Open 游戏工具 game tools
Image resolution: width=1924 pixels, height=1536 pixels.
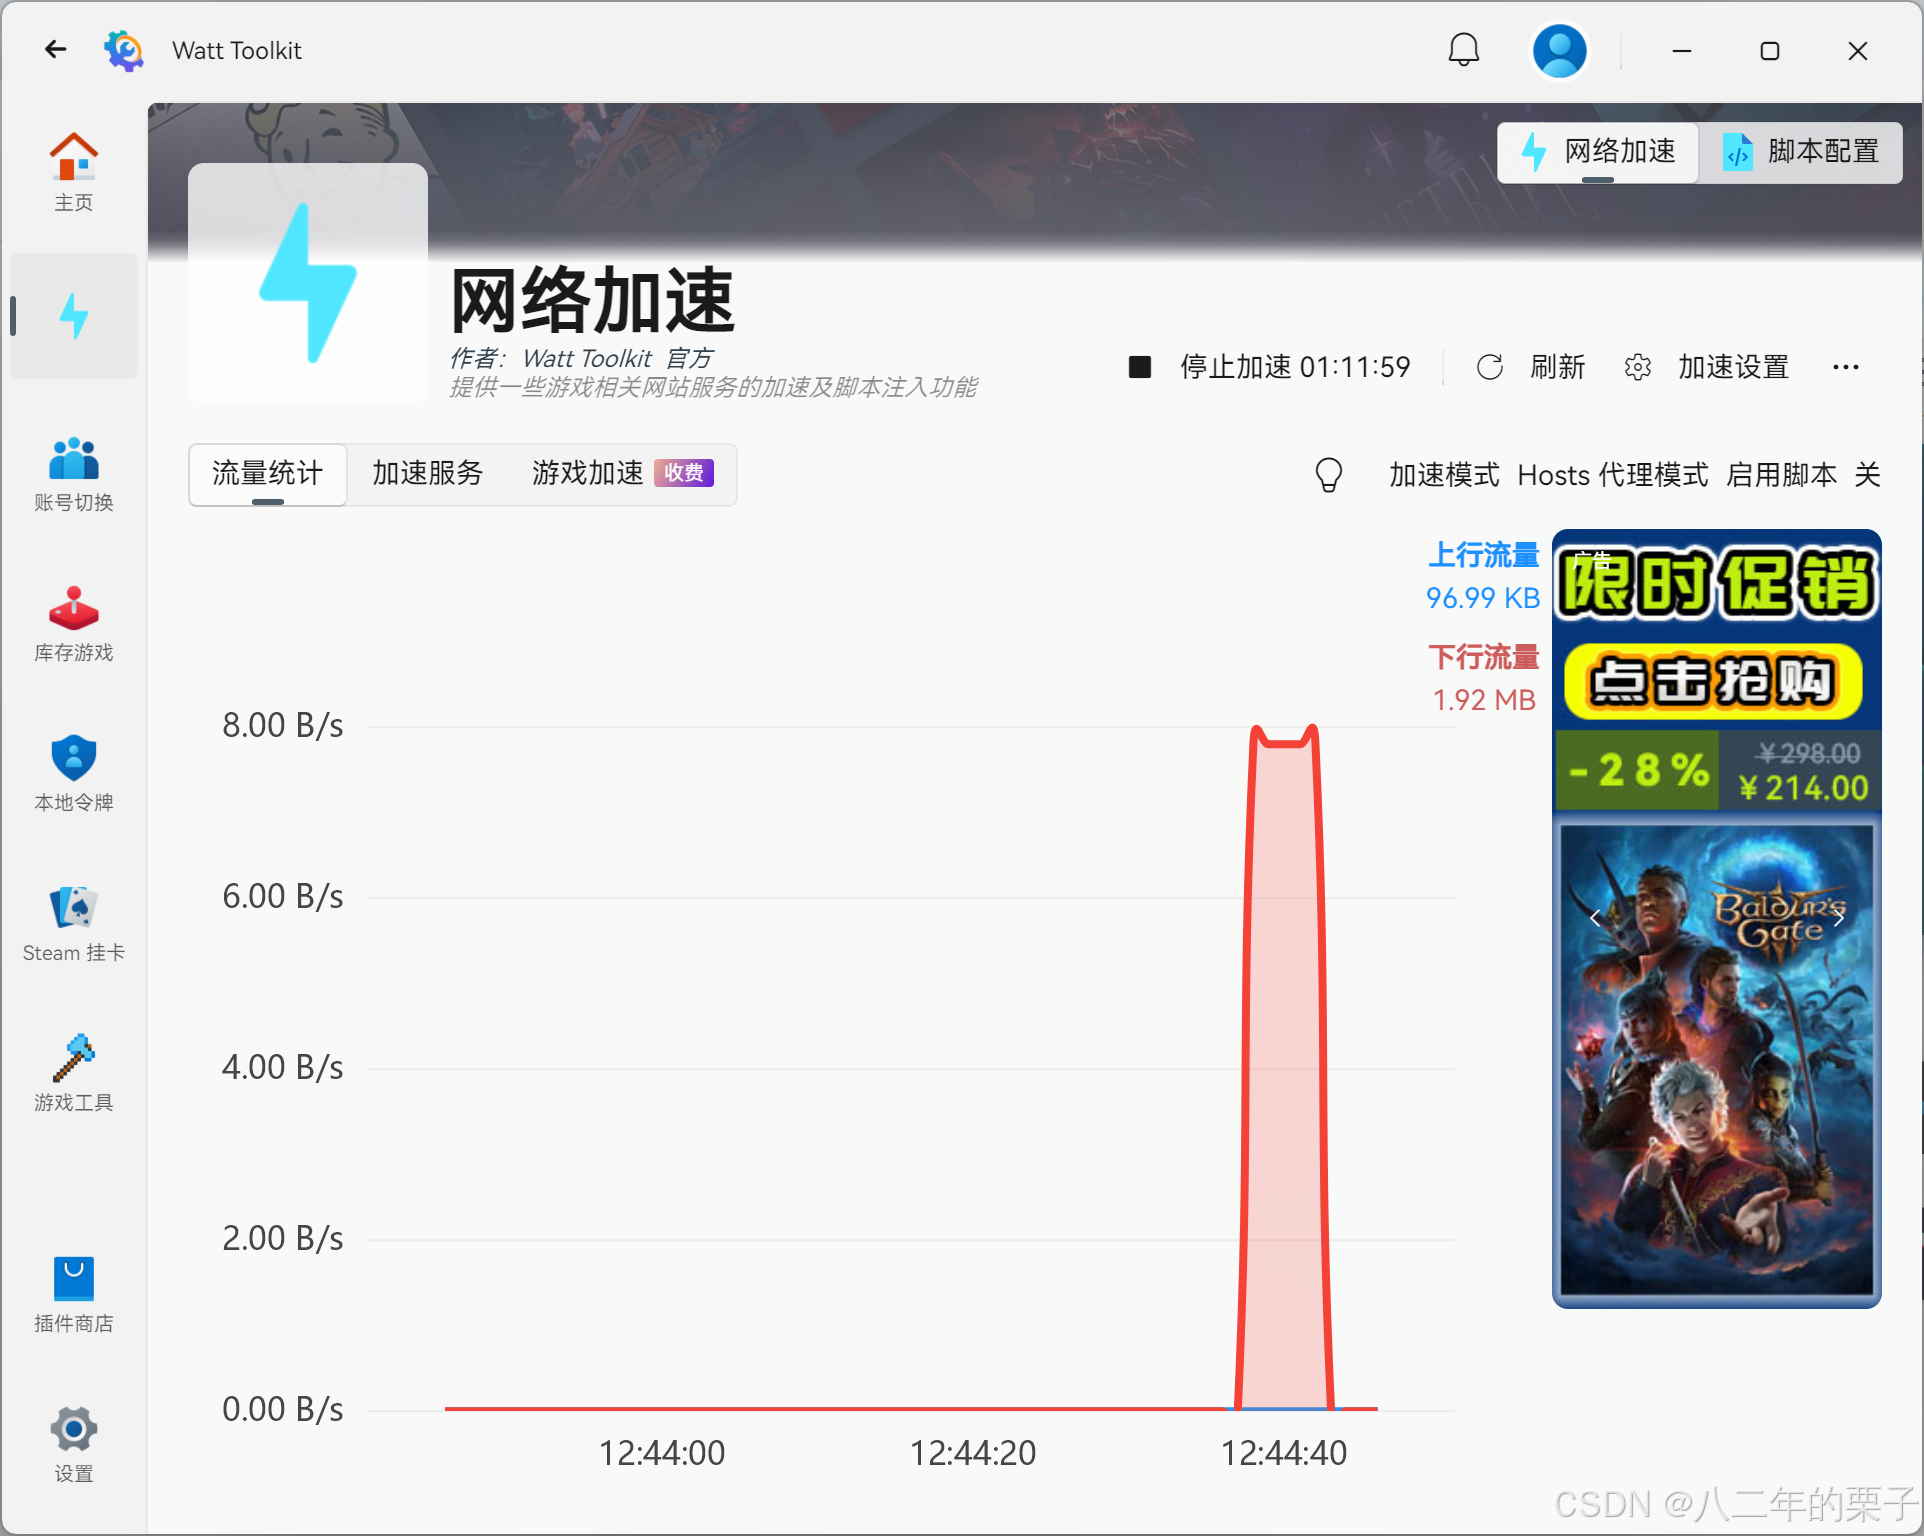click(x=74, y=1075)
